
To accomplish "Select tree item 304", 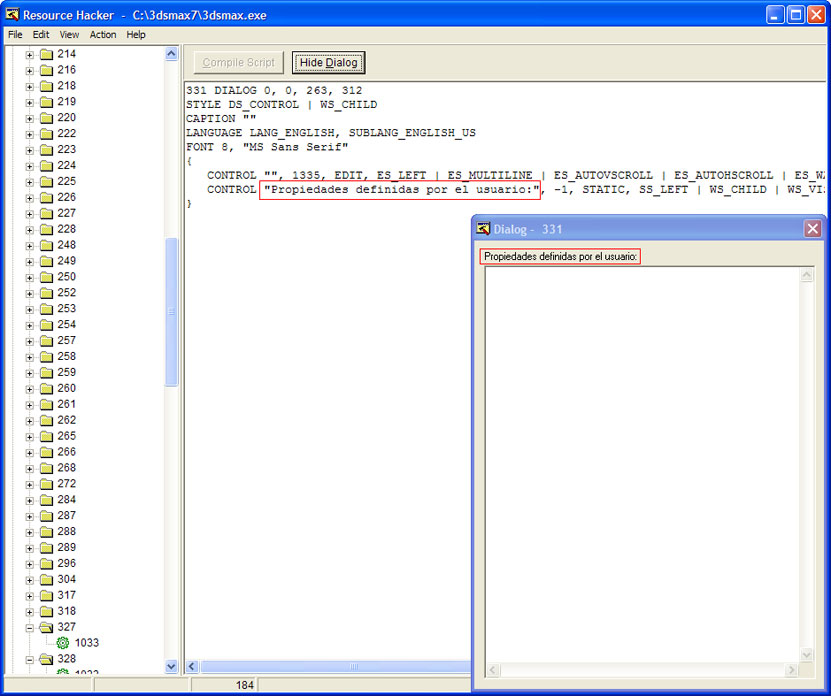I will coord(67,579).
